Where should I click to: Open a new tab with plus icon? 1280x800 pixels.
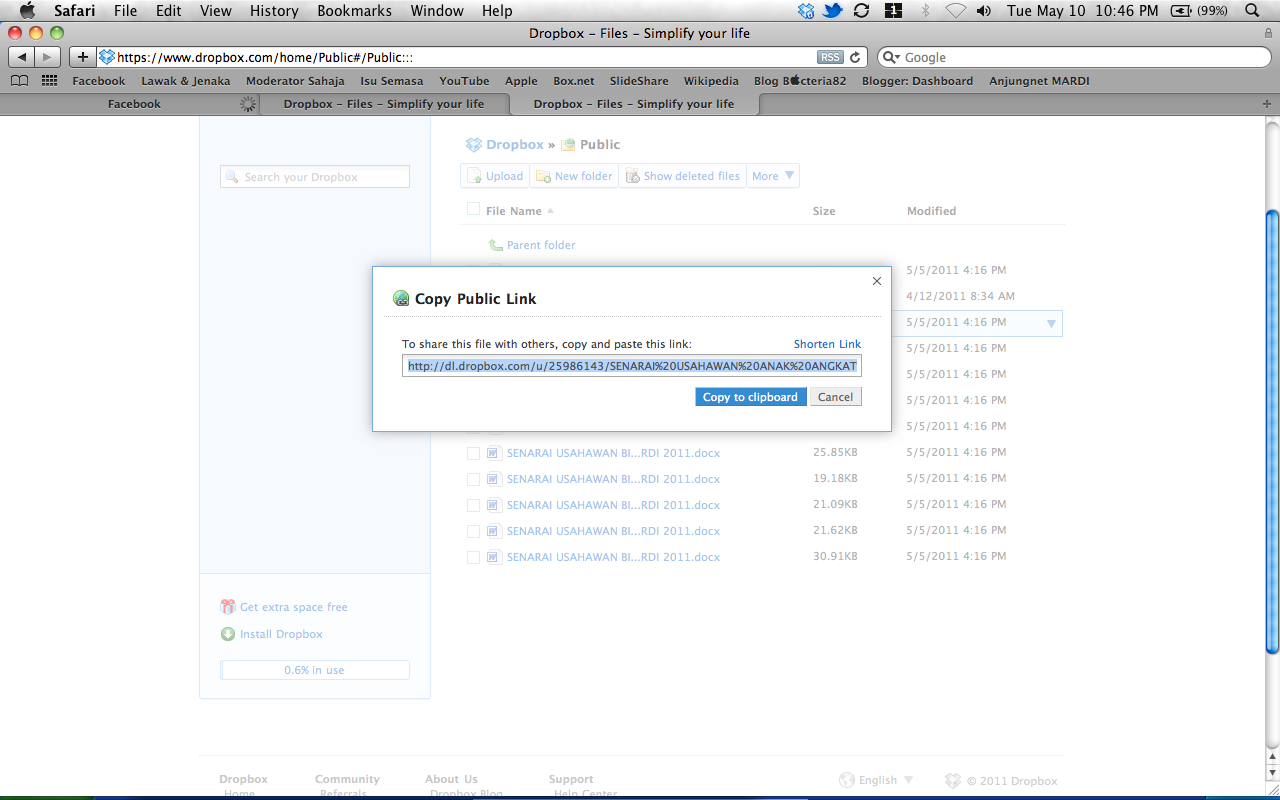1267,104
